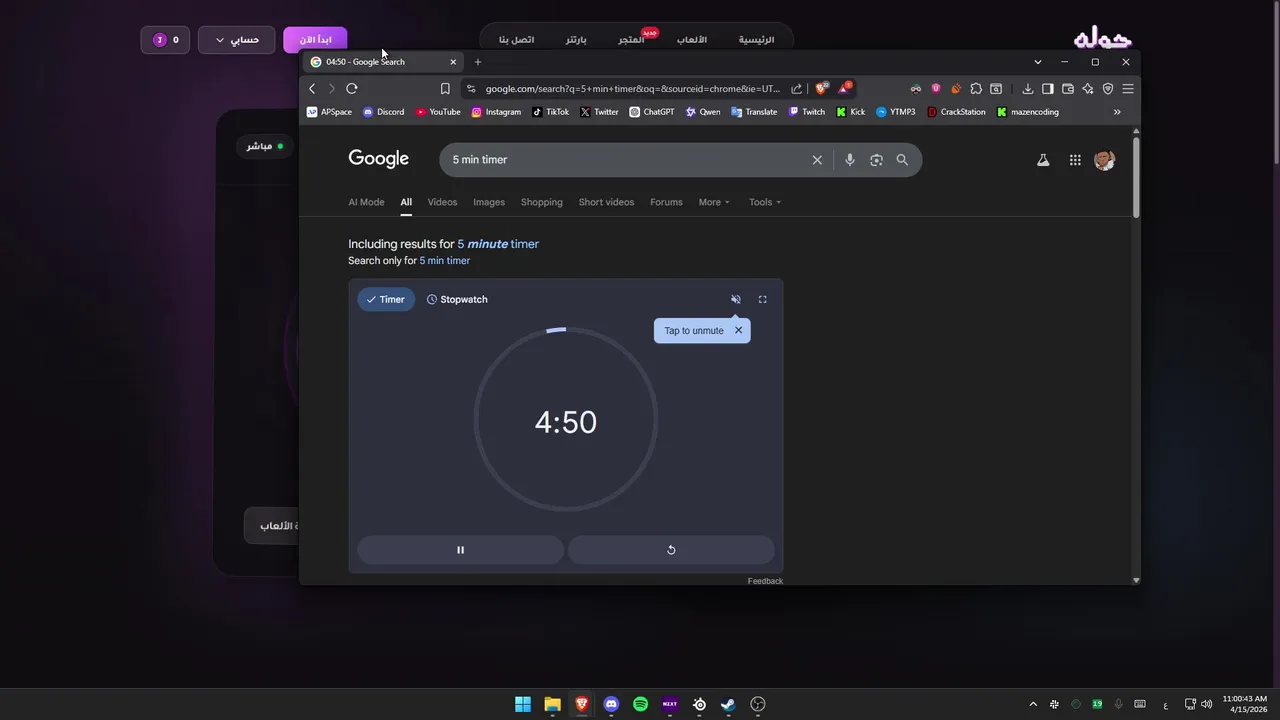
Task: Go back to the previous page
Action: [x=312, y=88]
